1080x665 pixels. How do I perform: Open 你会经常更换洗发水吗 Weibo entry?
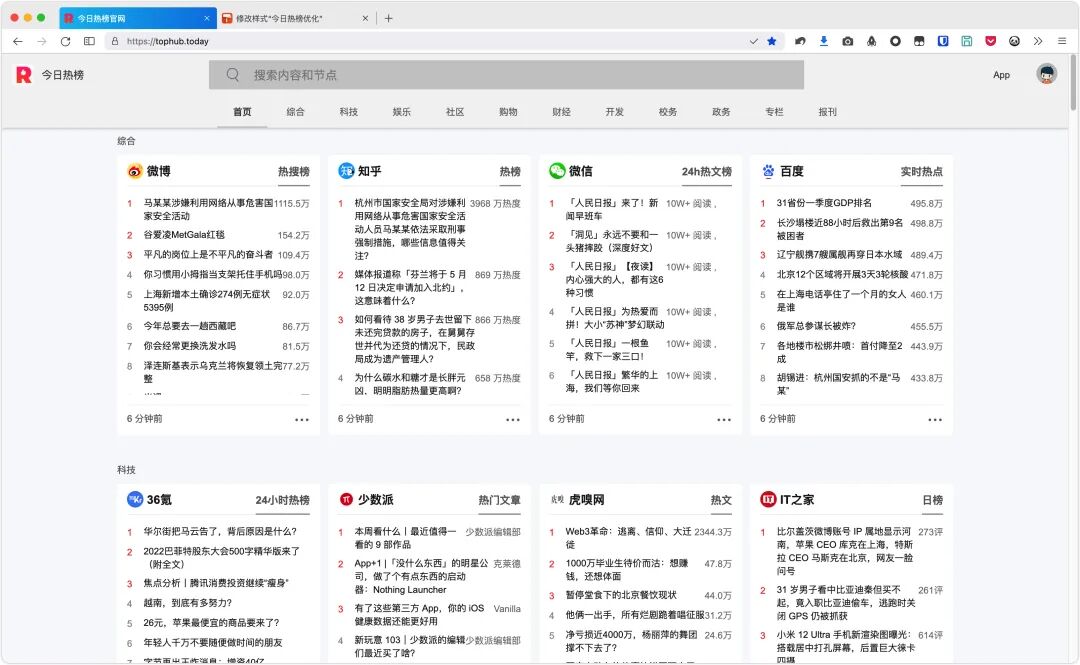point(189,346)
